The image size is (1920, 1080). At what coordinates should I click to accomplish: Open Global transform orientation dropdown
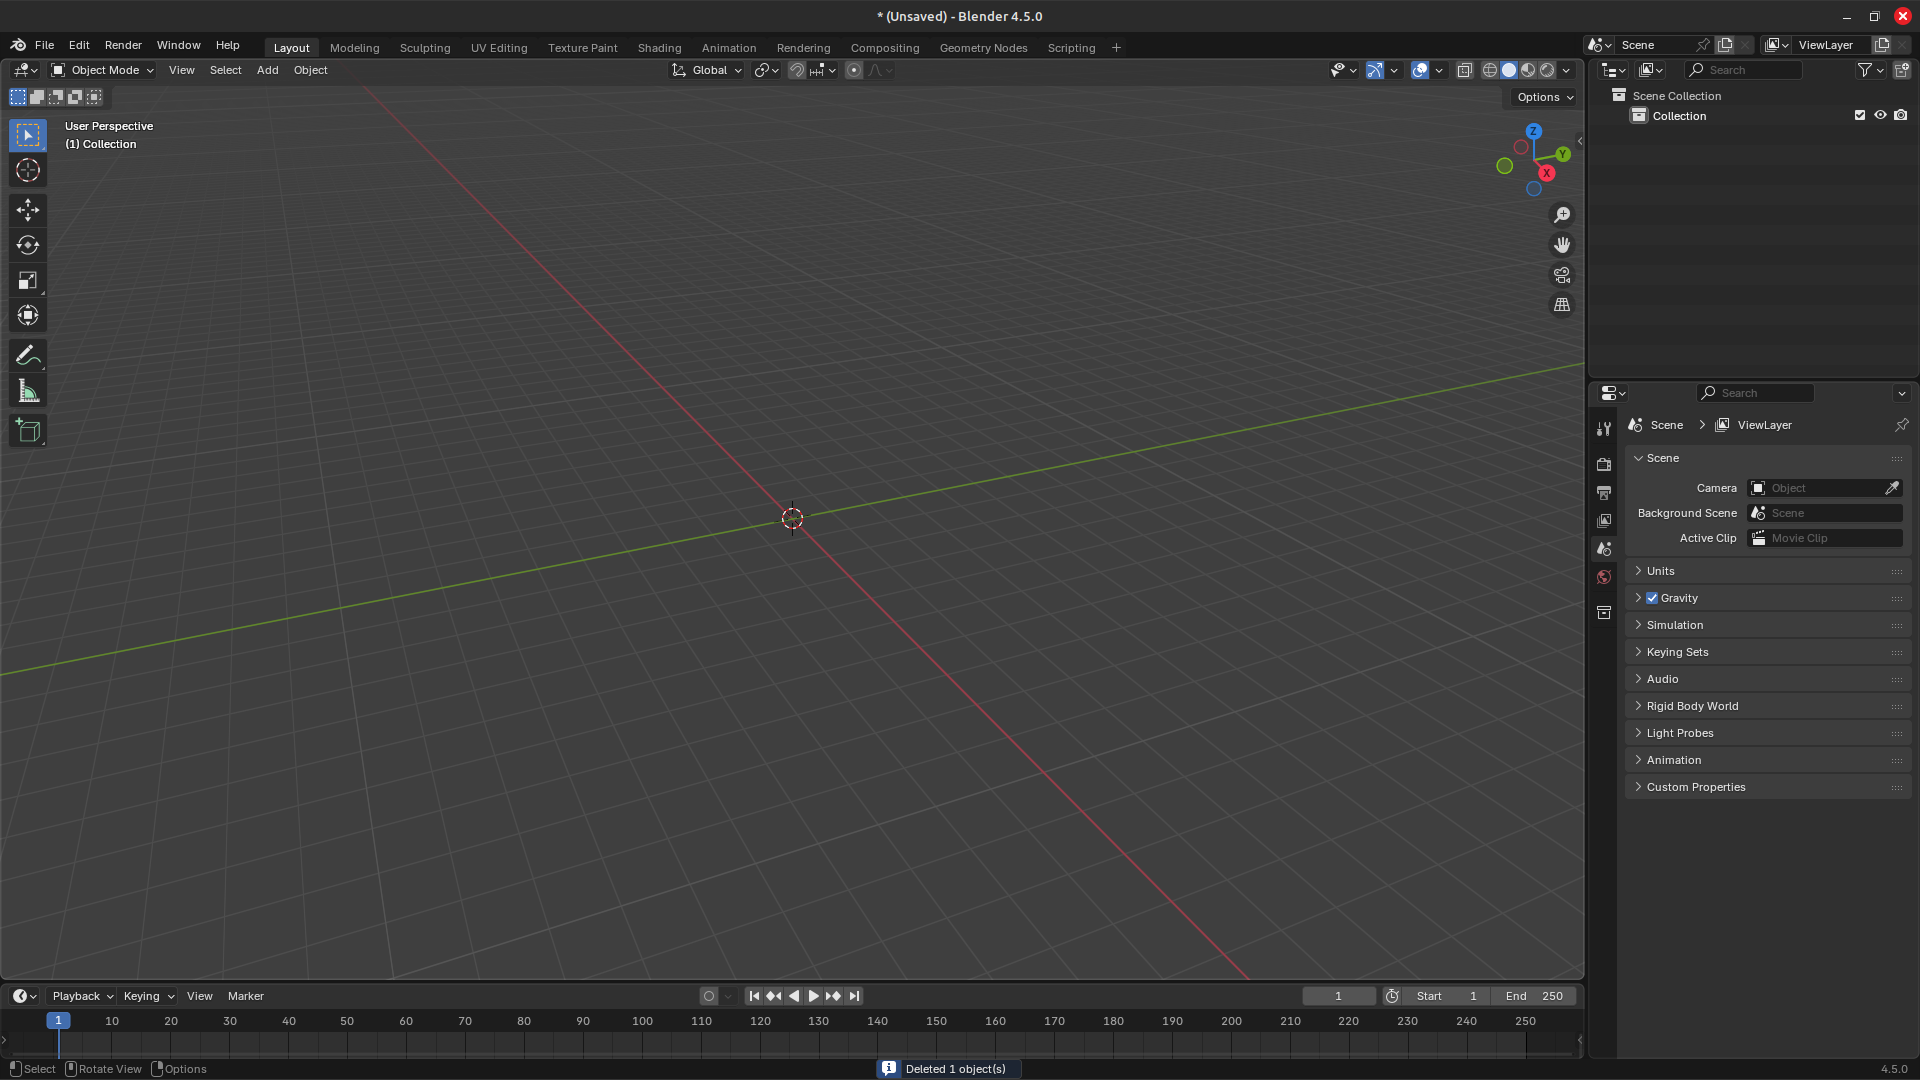point(707,70)
